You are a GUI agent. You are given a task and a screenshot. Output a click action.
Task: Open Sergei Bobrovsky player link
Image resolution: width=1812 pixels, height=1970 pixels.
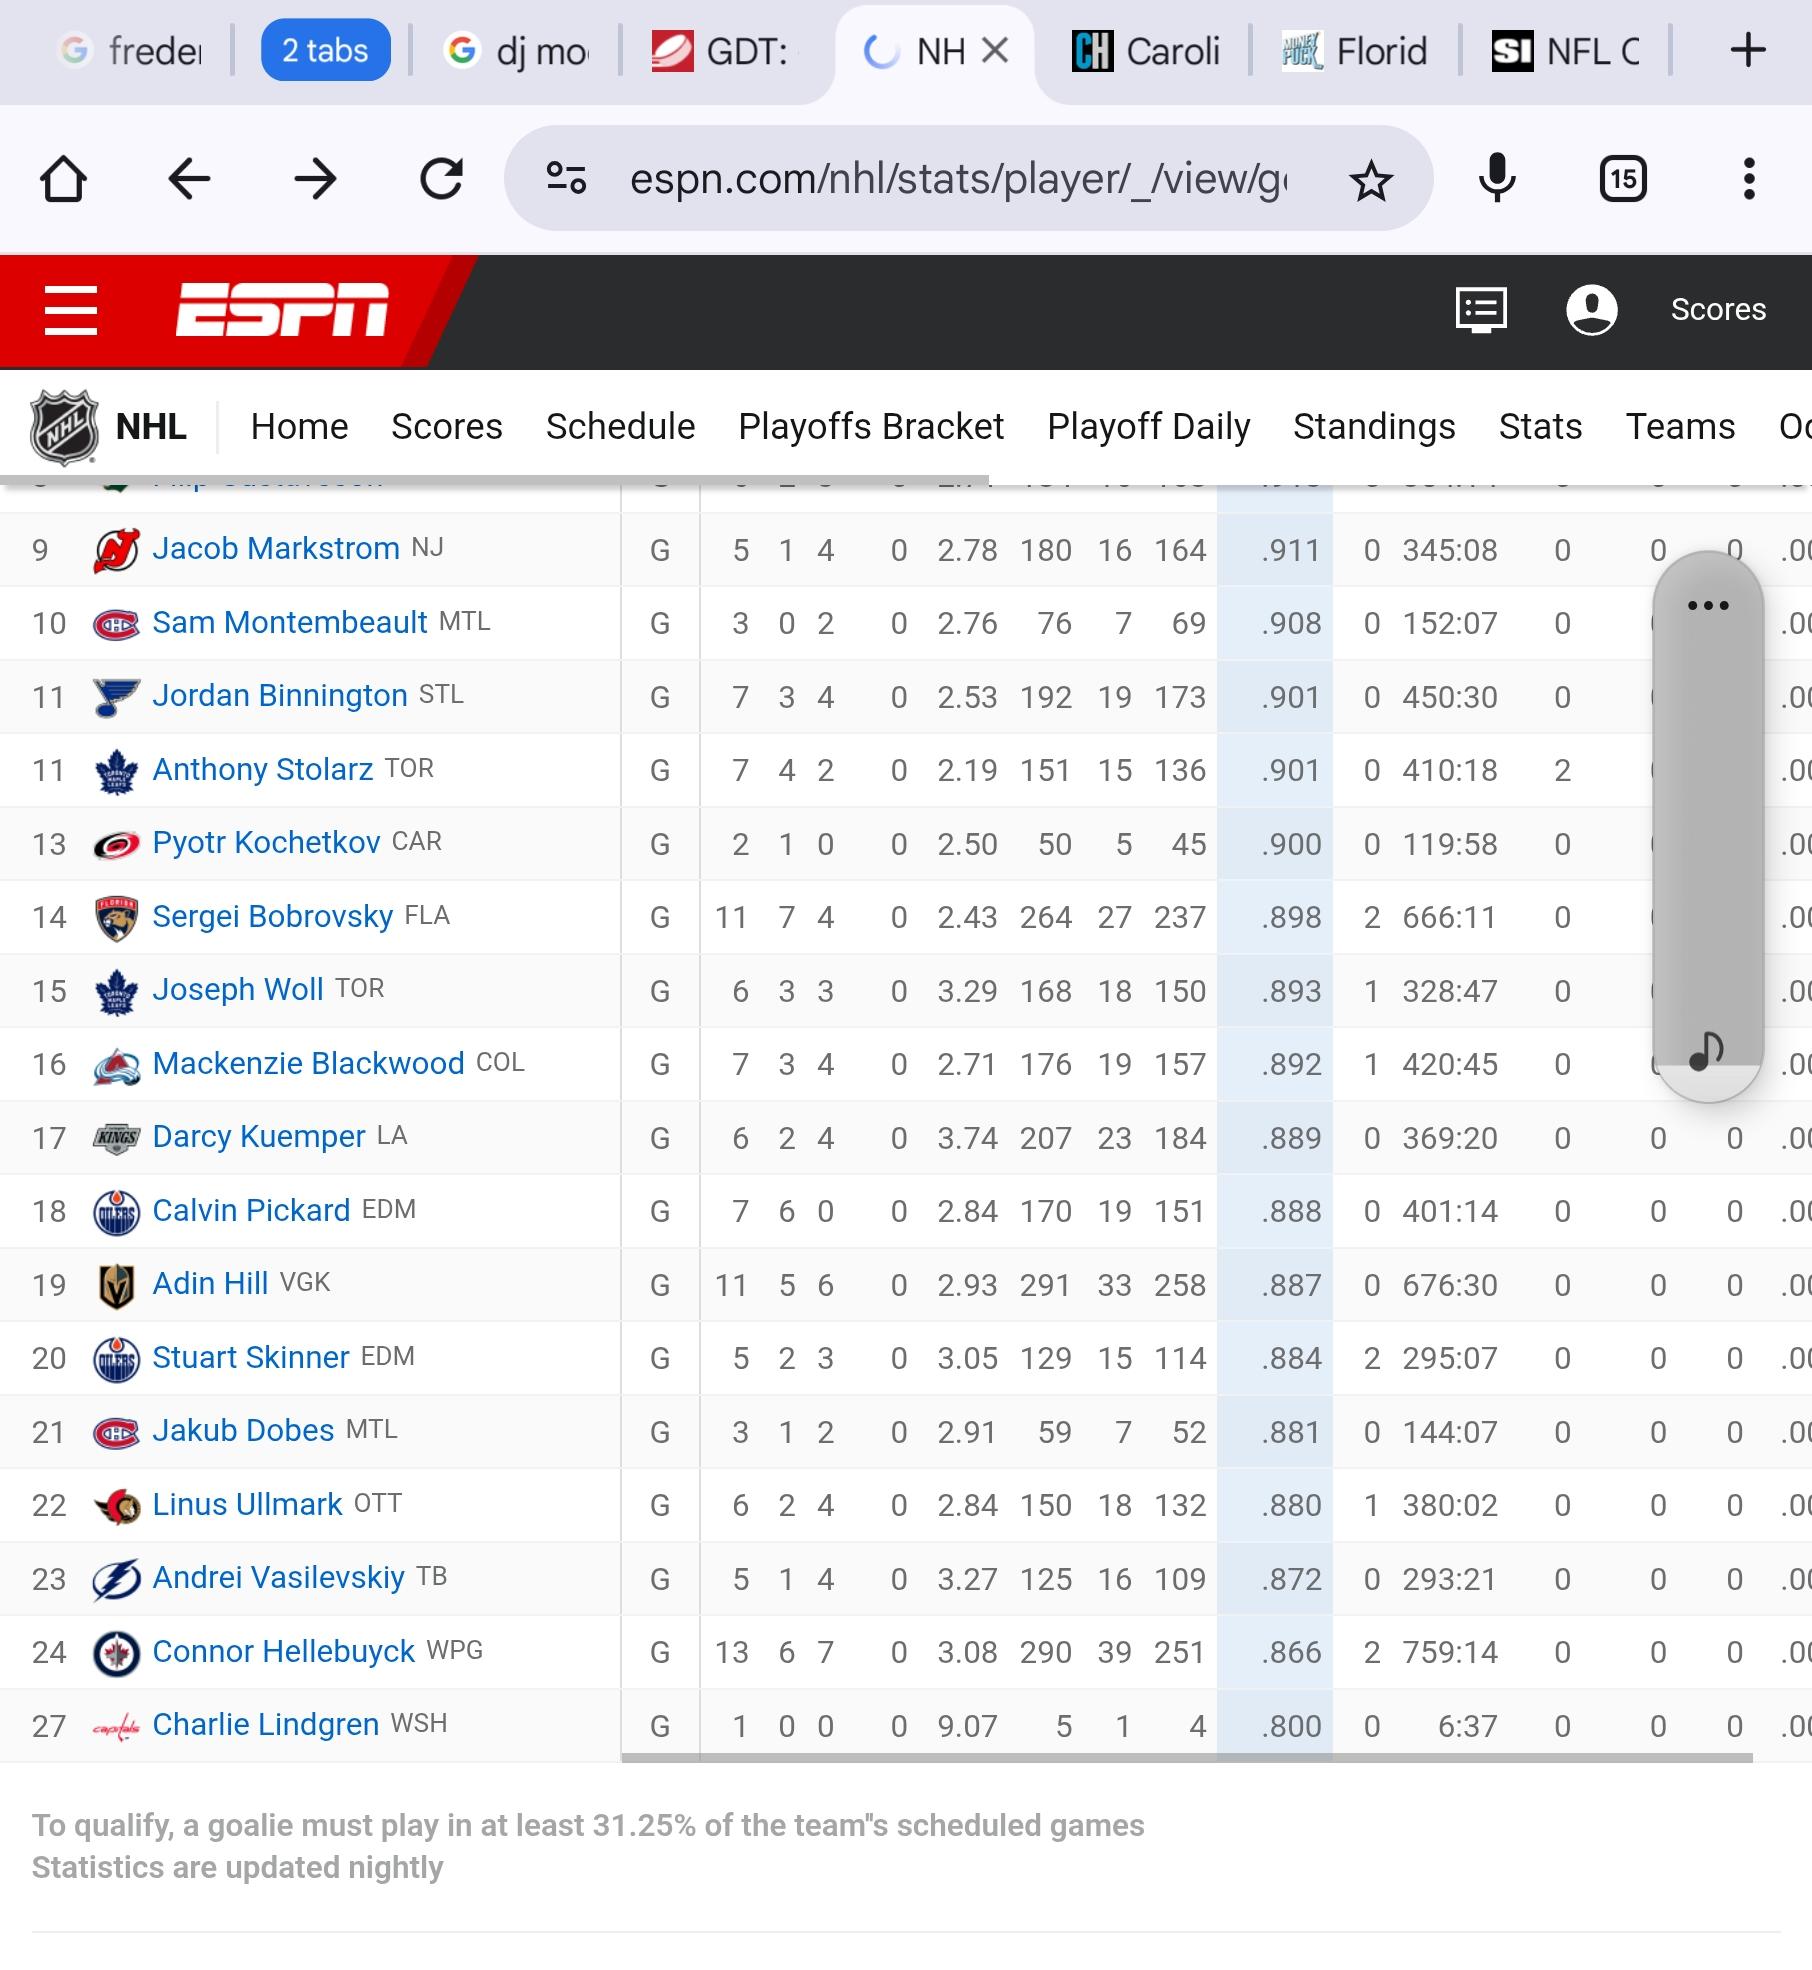272,917
